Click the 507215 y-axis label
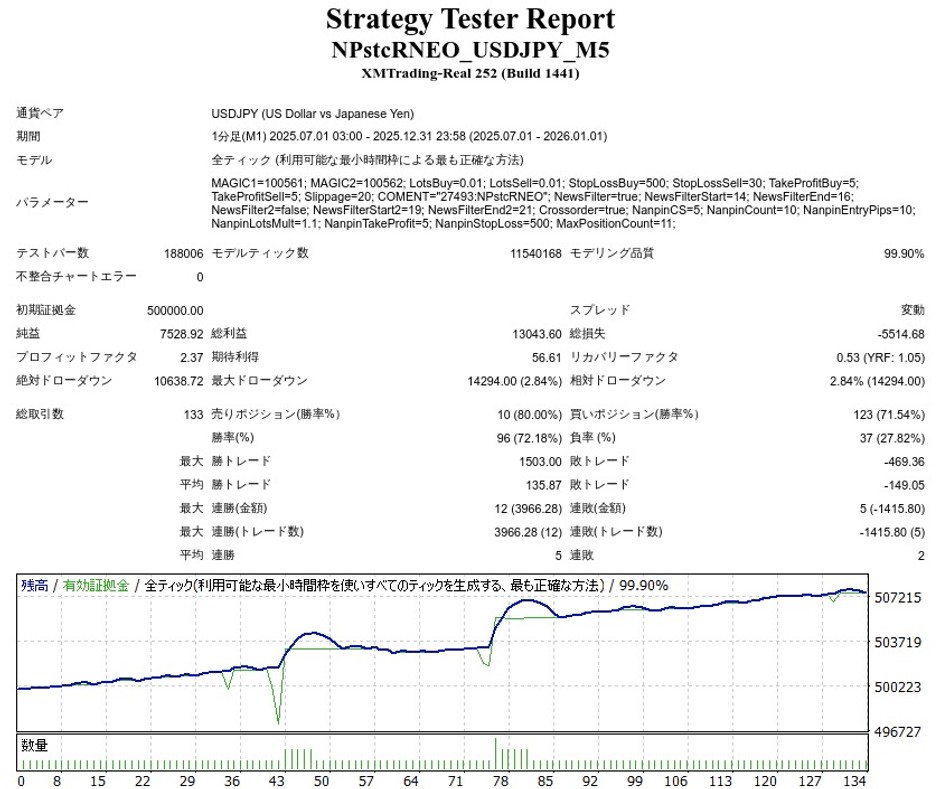The image size is (940, 789). 897,597
